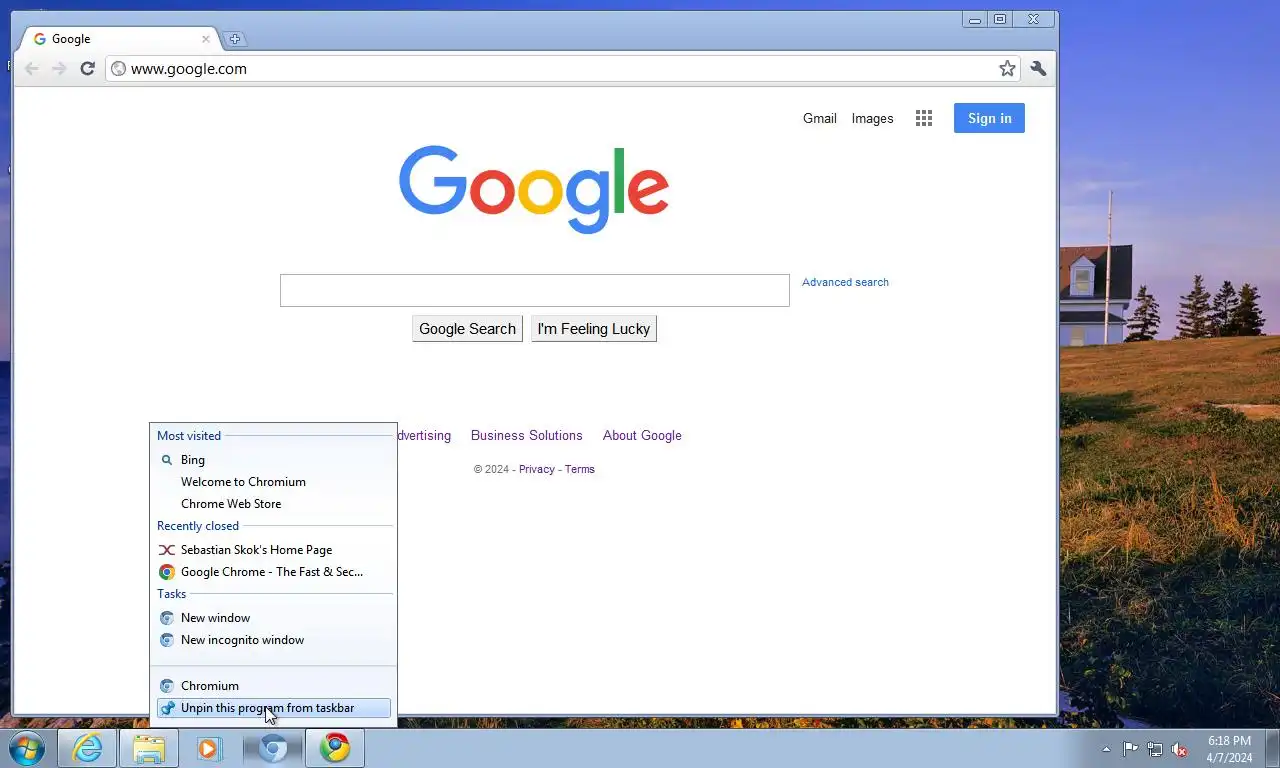
Task: Open the Privacy link
Action: [537, 469]
